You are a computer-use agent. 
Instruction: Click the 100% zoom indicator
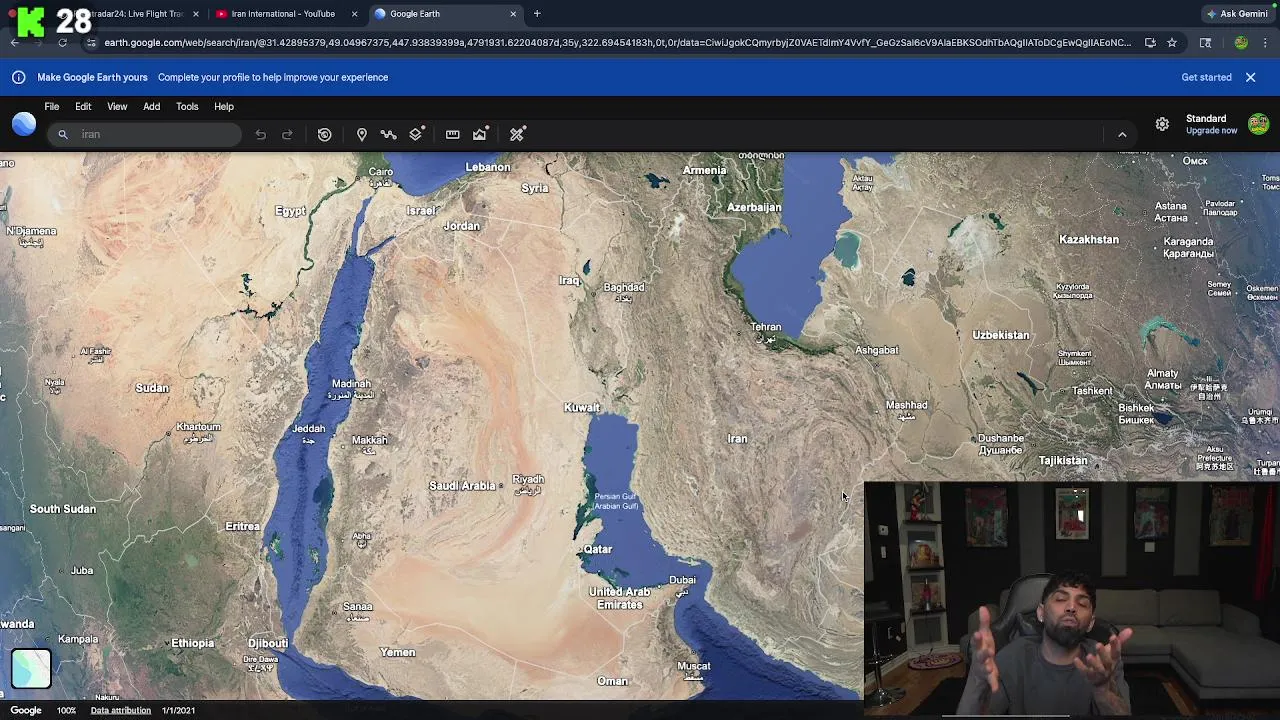66,710
